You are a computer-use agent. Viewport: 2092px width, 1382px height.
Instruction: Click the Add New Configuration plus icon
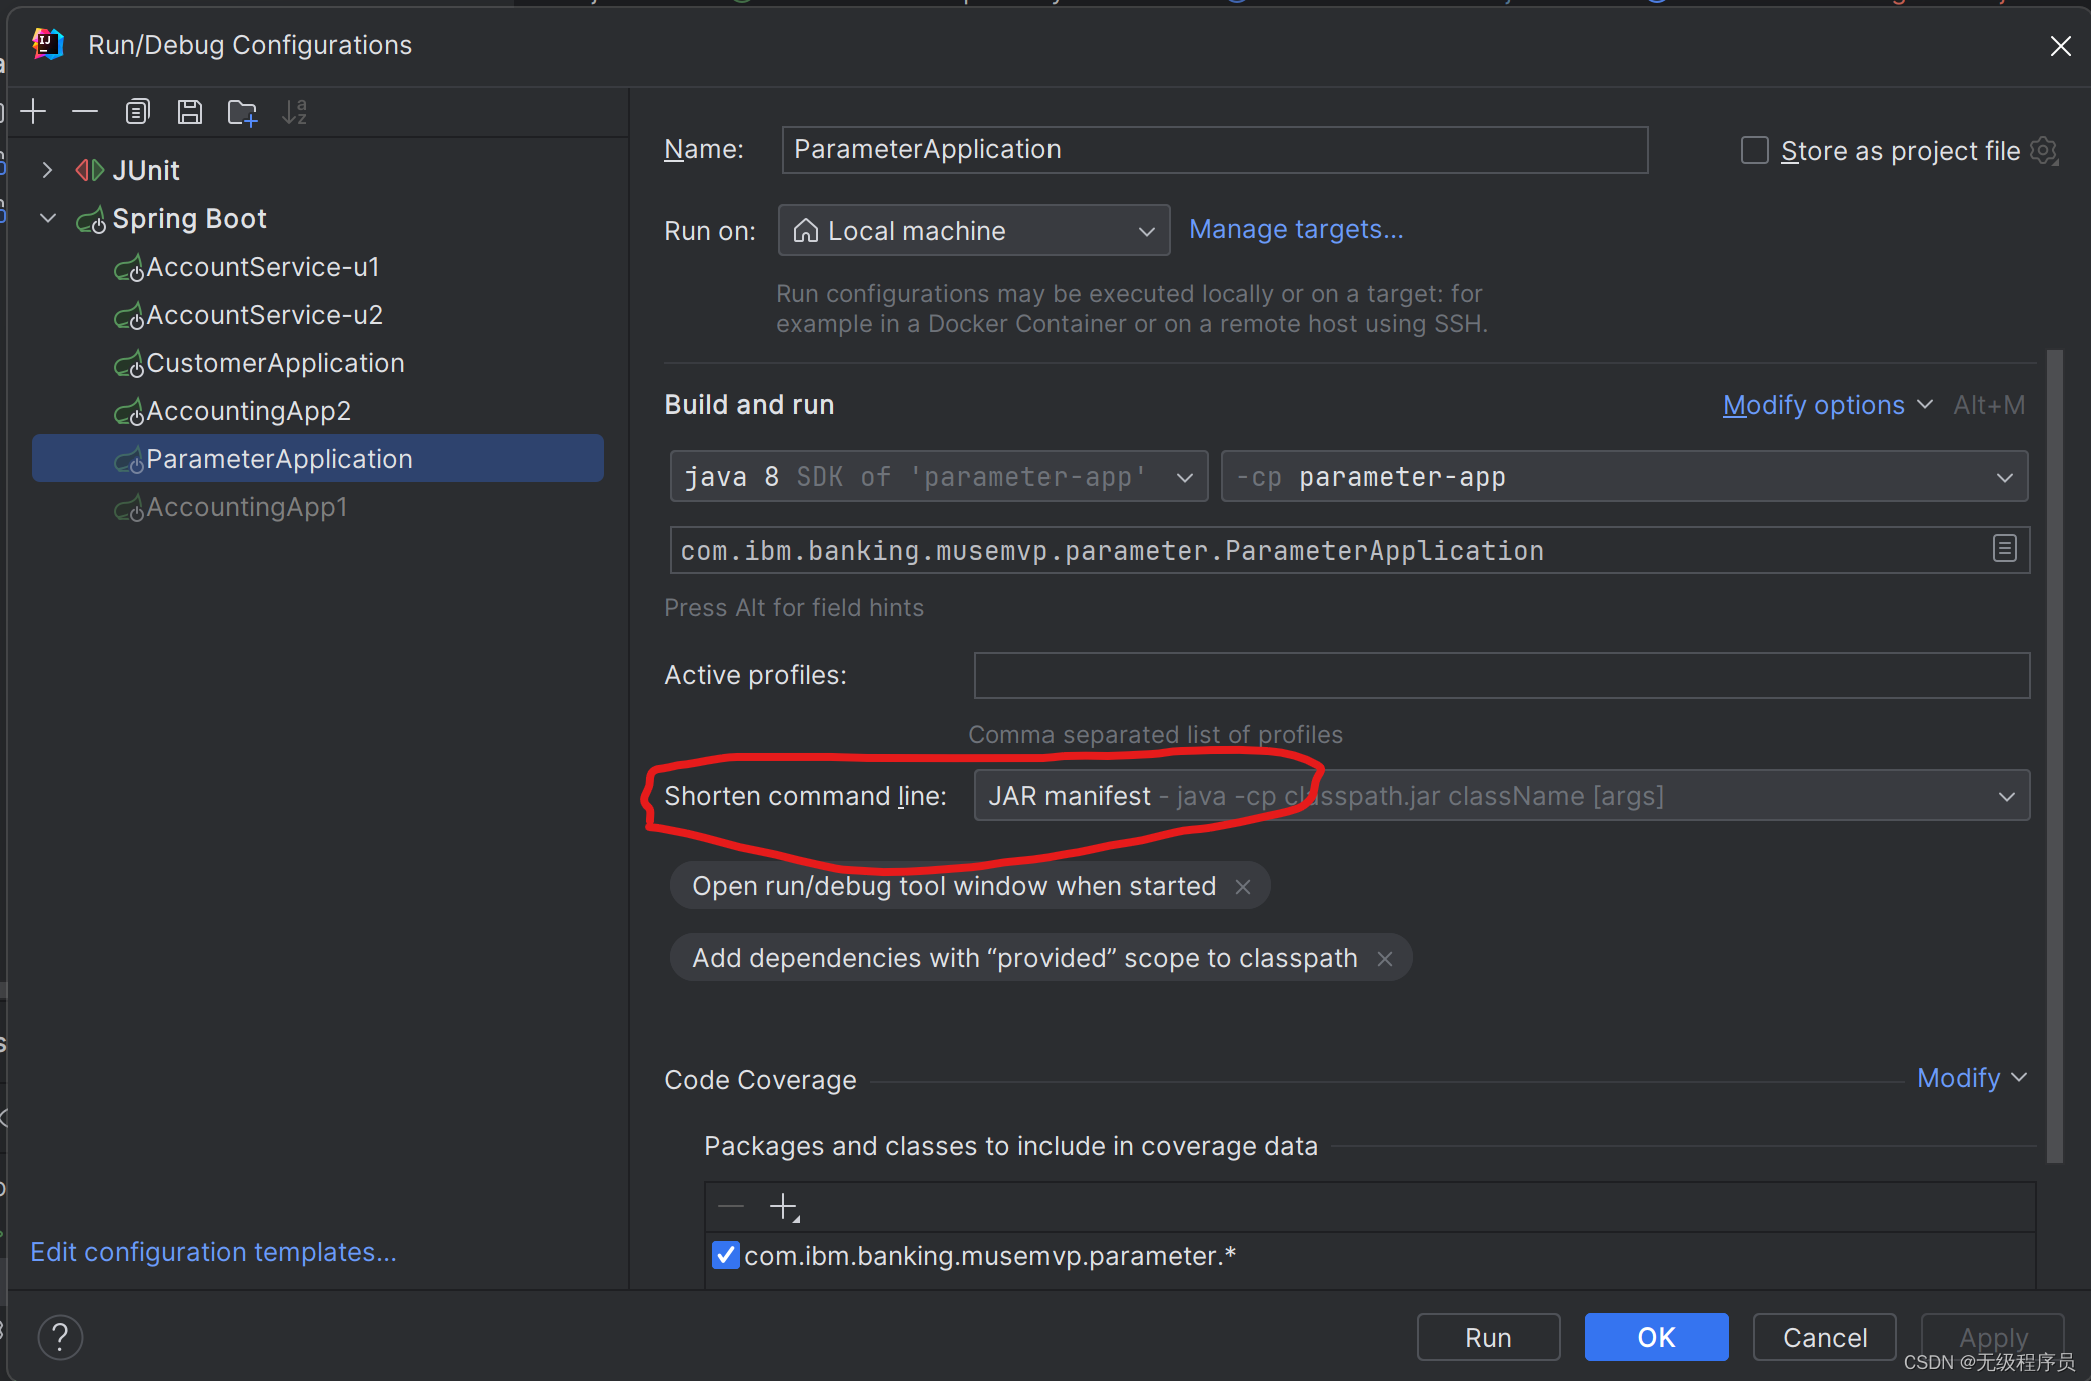tap(34, 112)
